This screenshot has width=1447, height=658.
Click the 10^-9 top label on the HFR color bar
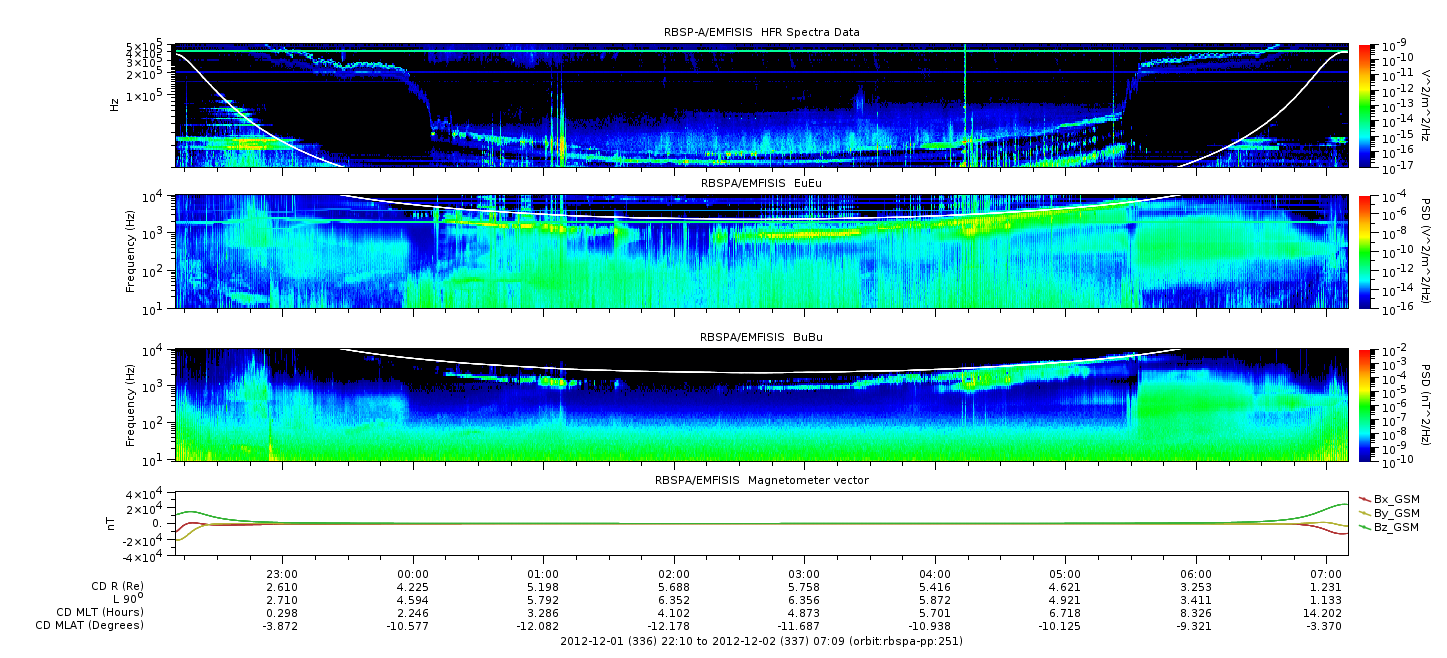[1394, 47]
